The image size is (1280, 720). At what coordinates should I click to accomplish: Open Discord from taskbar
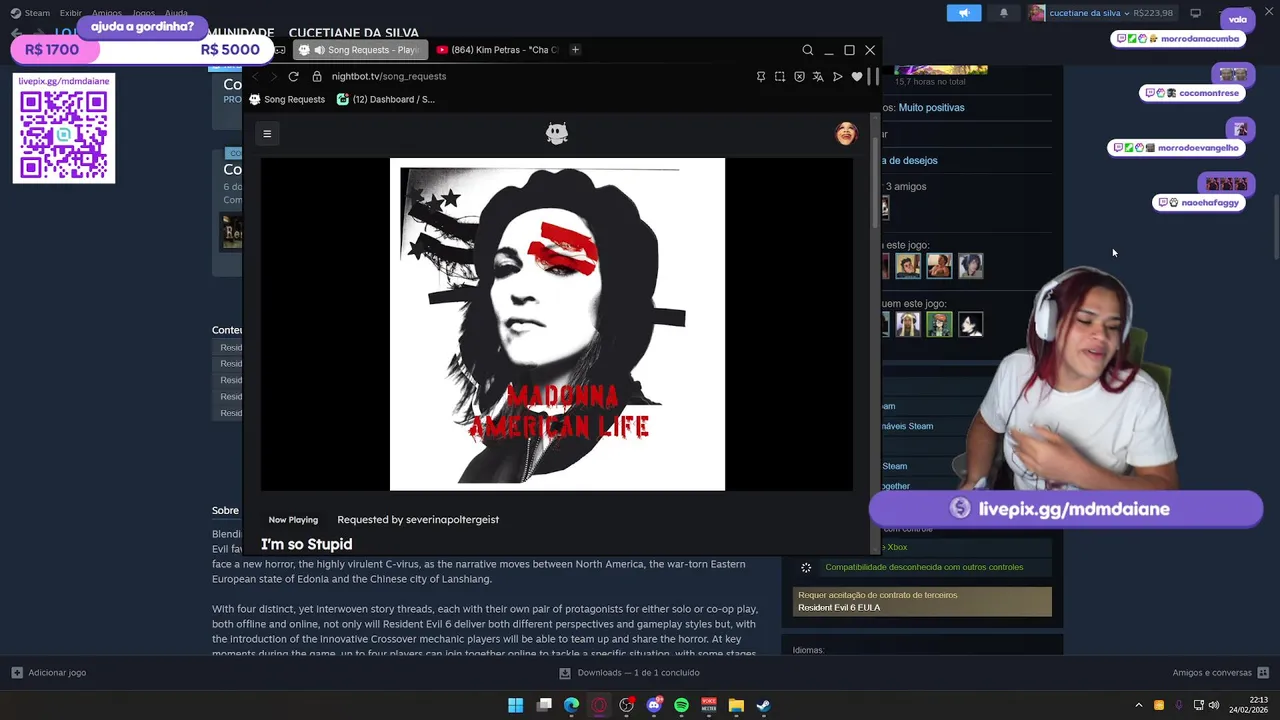pyautogui.click(x=654, y=705)
